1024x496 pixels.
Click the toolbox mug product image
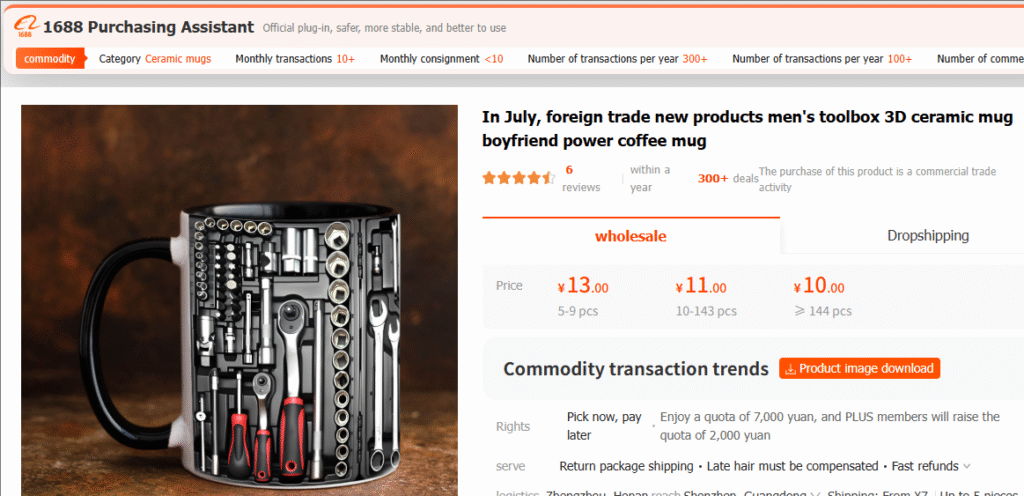(240, 300)
